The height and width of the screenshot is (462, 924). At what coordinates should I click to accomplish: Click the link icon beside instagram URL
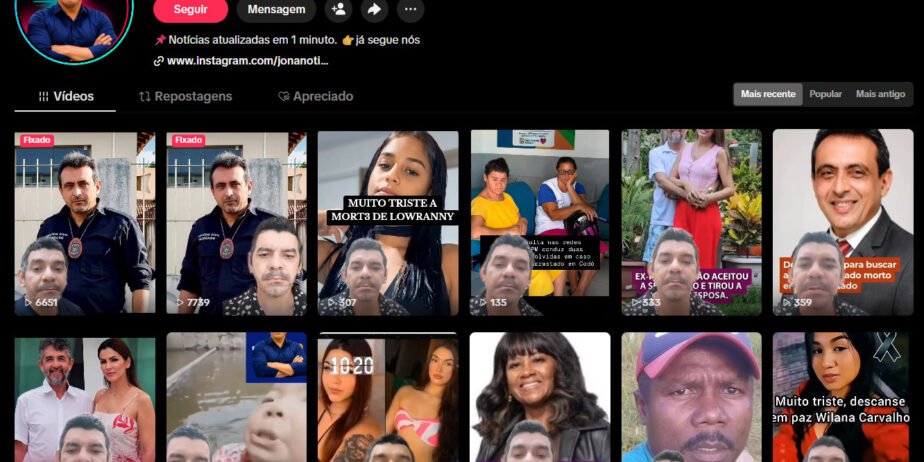click(x=159, y=61)
